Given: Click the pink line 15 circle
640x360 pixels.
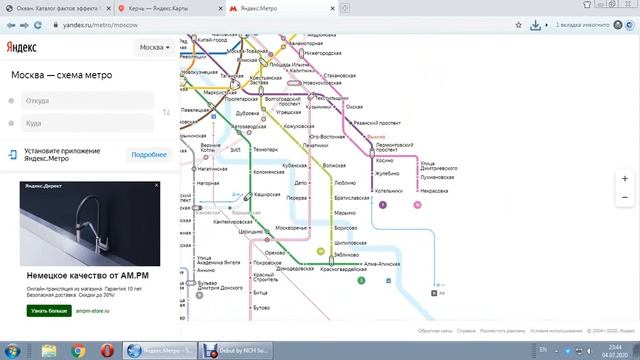Looking at the screenshot, I should pos(417,205).
